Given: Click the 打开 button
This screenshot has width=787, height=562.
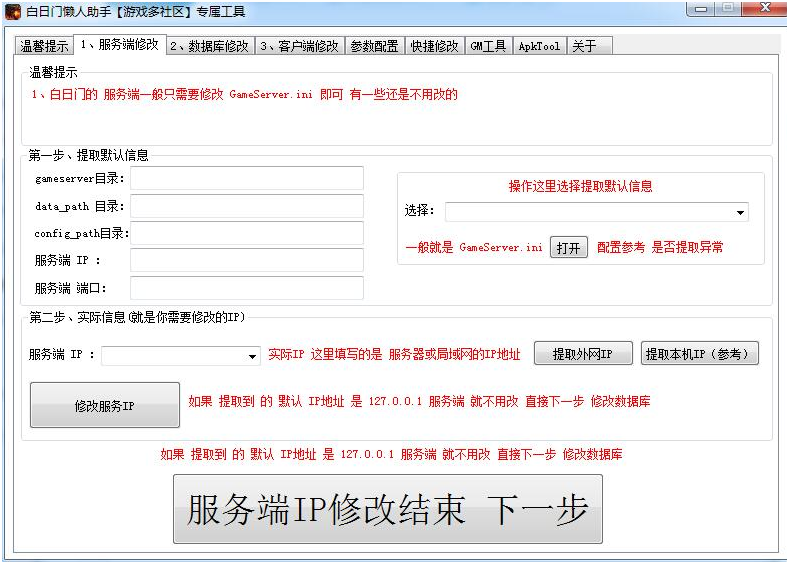Looking at the screenshot, I should [568, 248].
